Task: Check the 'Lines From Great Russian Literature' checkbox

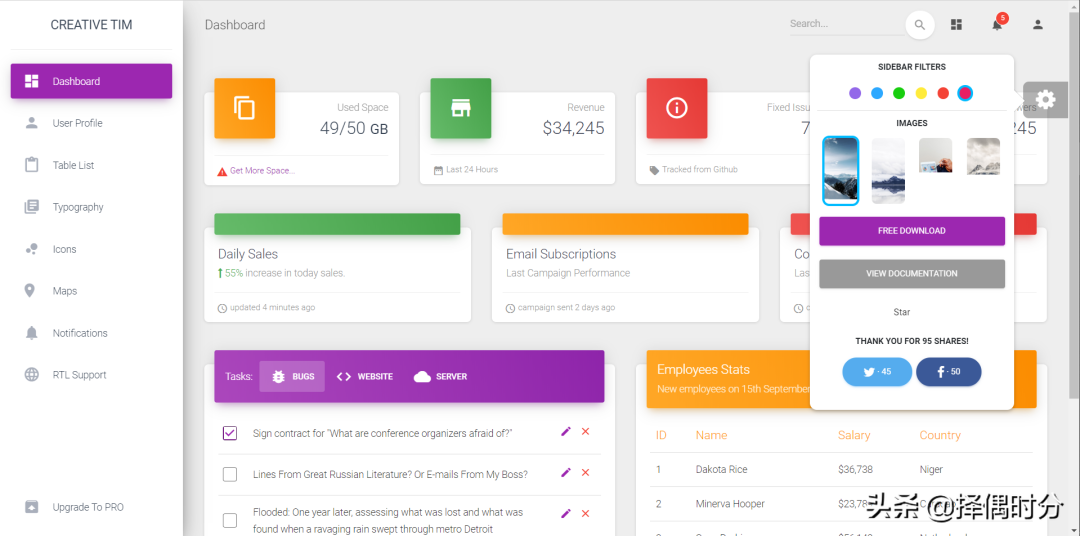Action: point(230,474)
